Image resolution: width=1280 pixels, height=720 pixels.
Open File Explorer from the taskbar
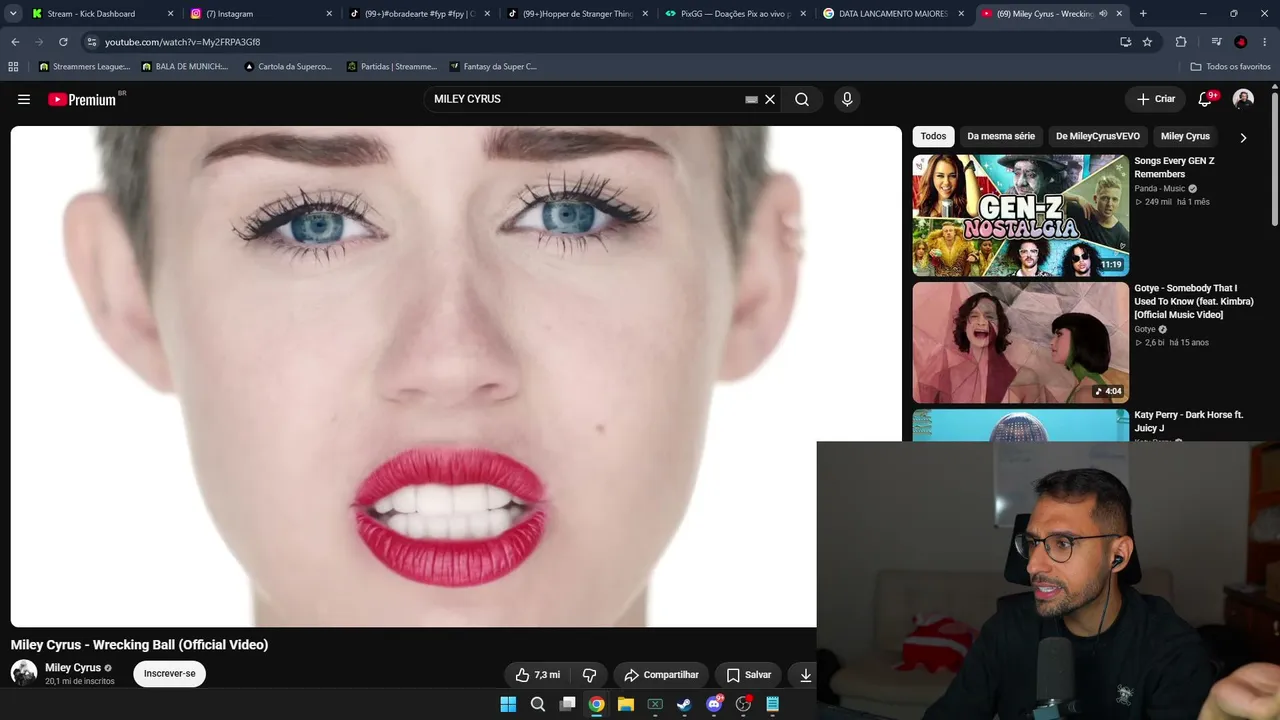pos(626,704)
